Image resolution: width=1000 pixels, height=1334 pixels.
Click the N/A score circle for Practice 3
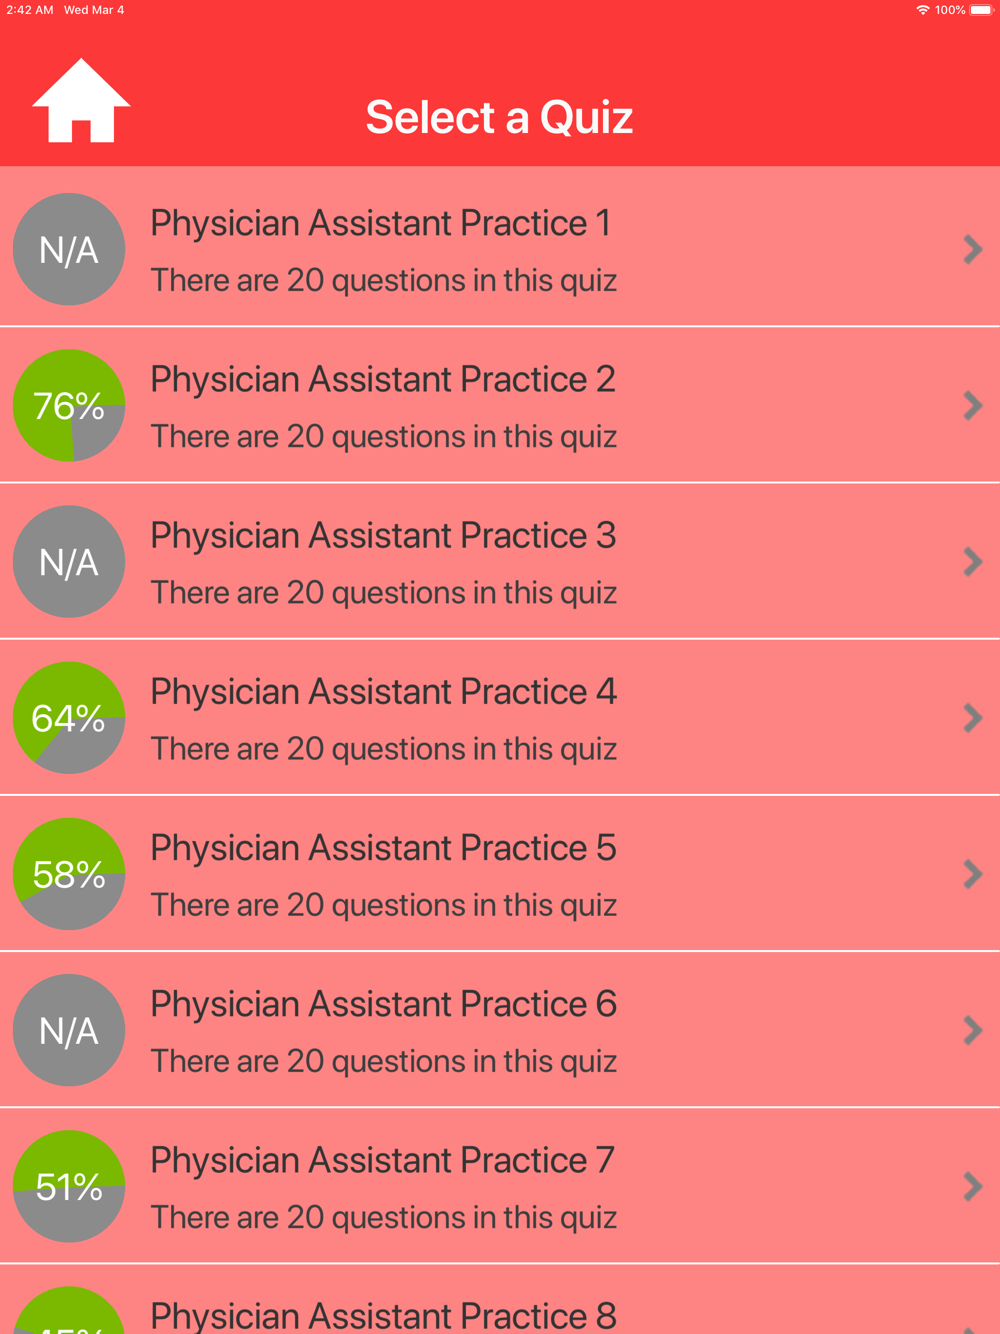point(69,561)
